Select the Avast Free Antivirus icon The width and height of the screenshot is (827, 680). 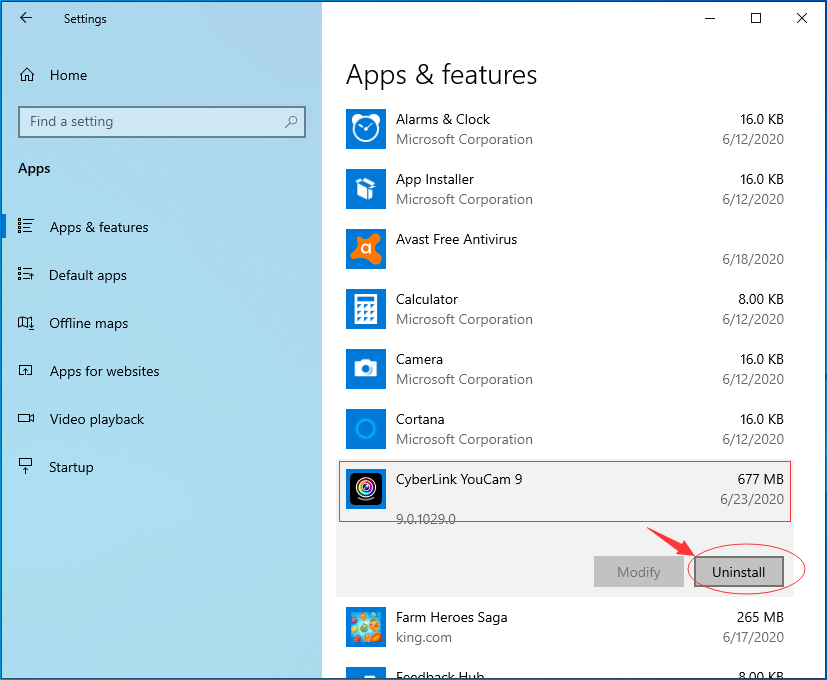[x=366, y=249]
